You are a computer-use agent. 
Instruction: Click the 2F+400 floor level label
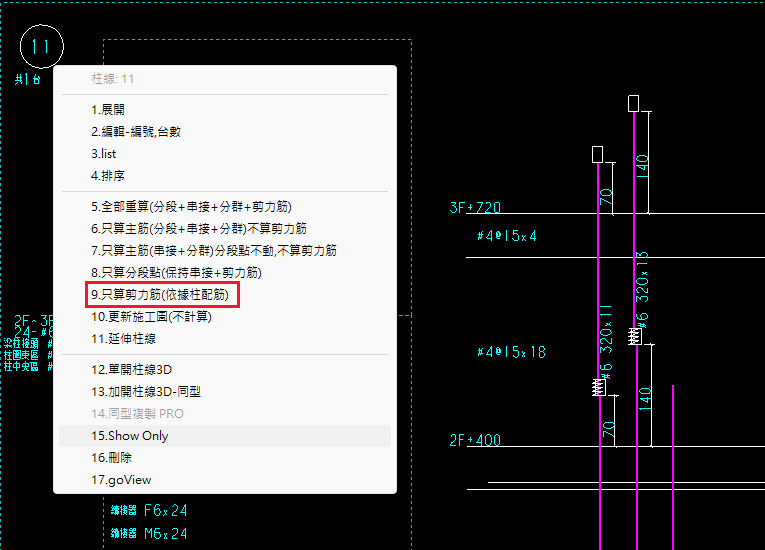(x=475, y=440)
